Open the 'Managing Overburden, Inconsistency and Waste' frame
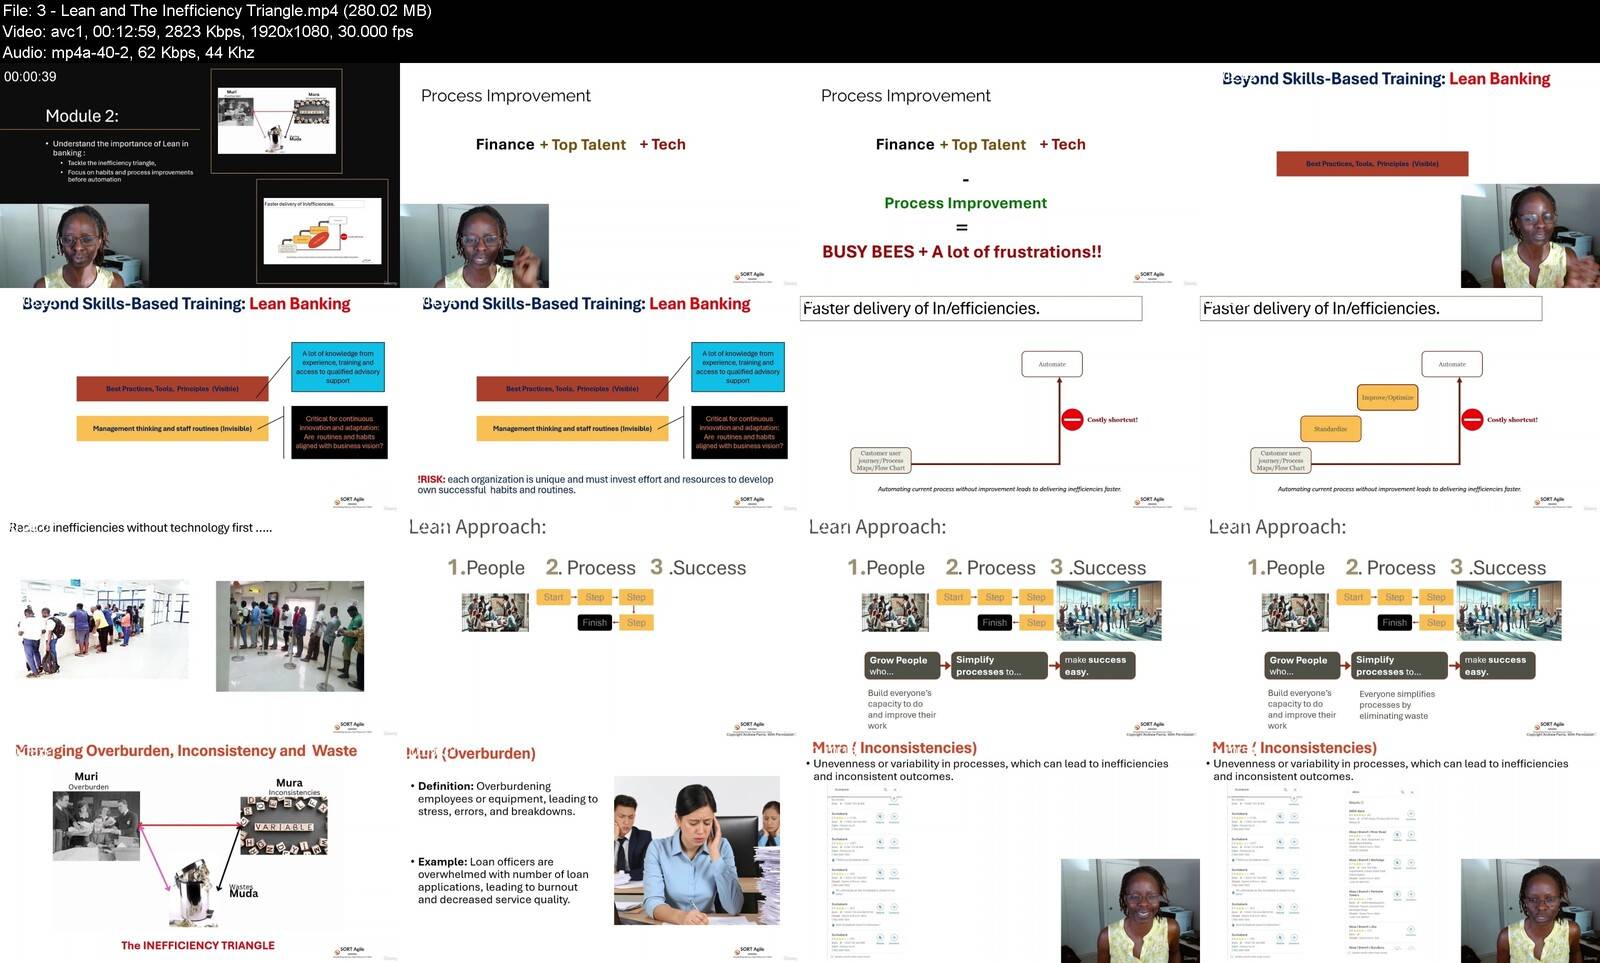The width and height of the screenshot is (1600, 963). (x=200, y=850)
